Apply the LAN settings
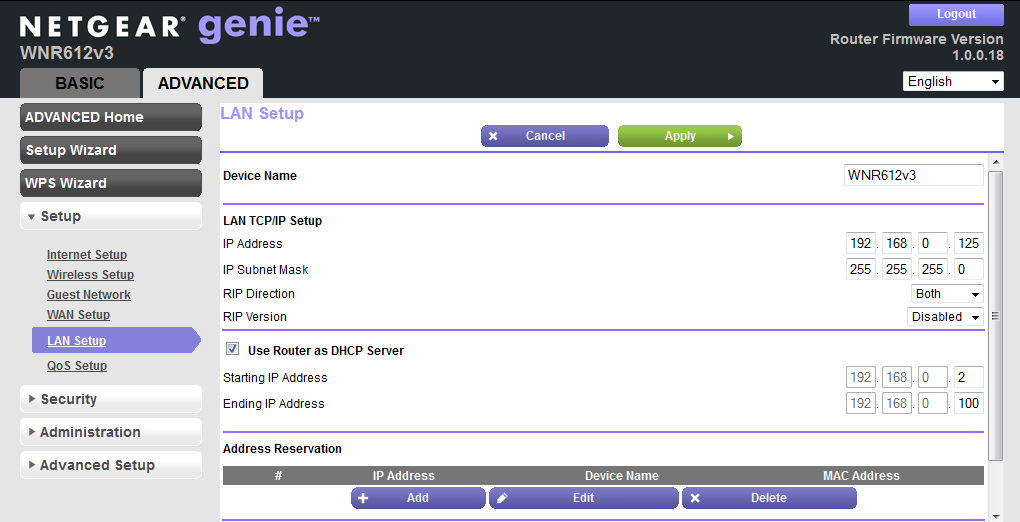This screenshot has height=522, width=1020. click(680, 136)
